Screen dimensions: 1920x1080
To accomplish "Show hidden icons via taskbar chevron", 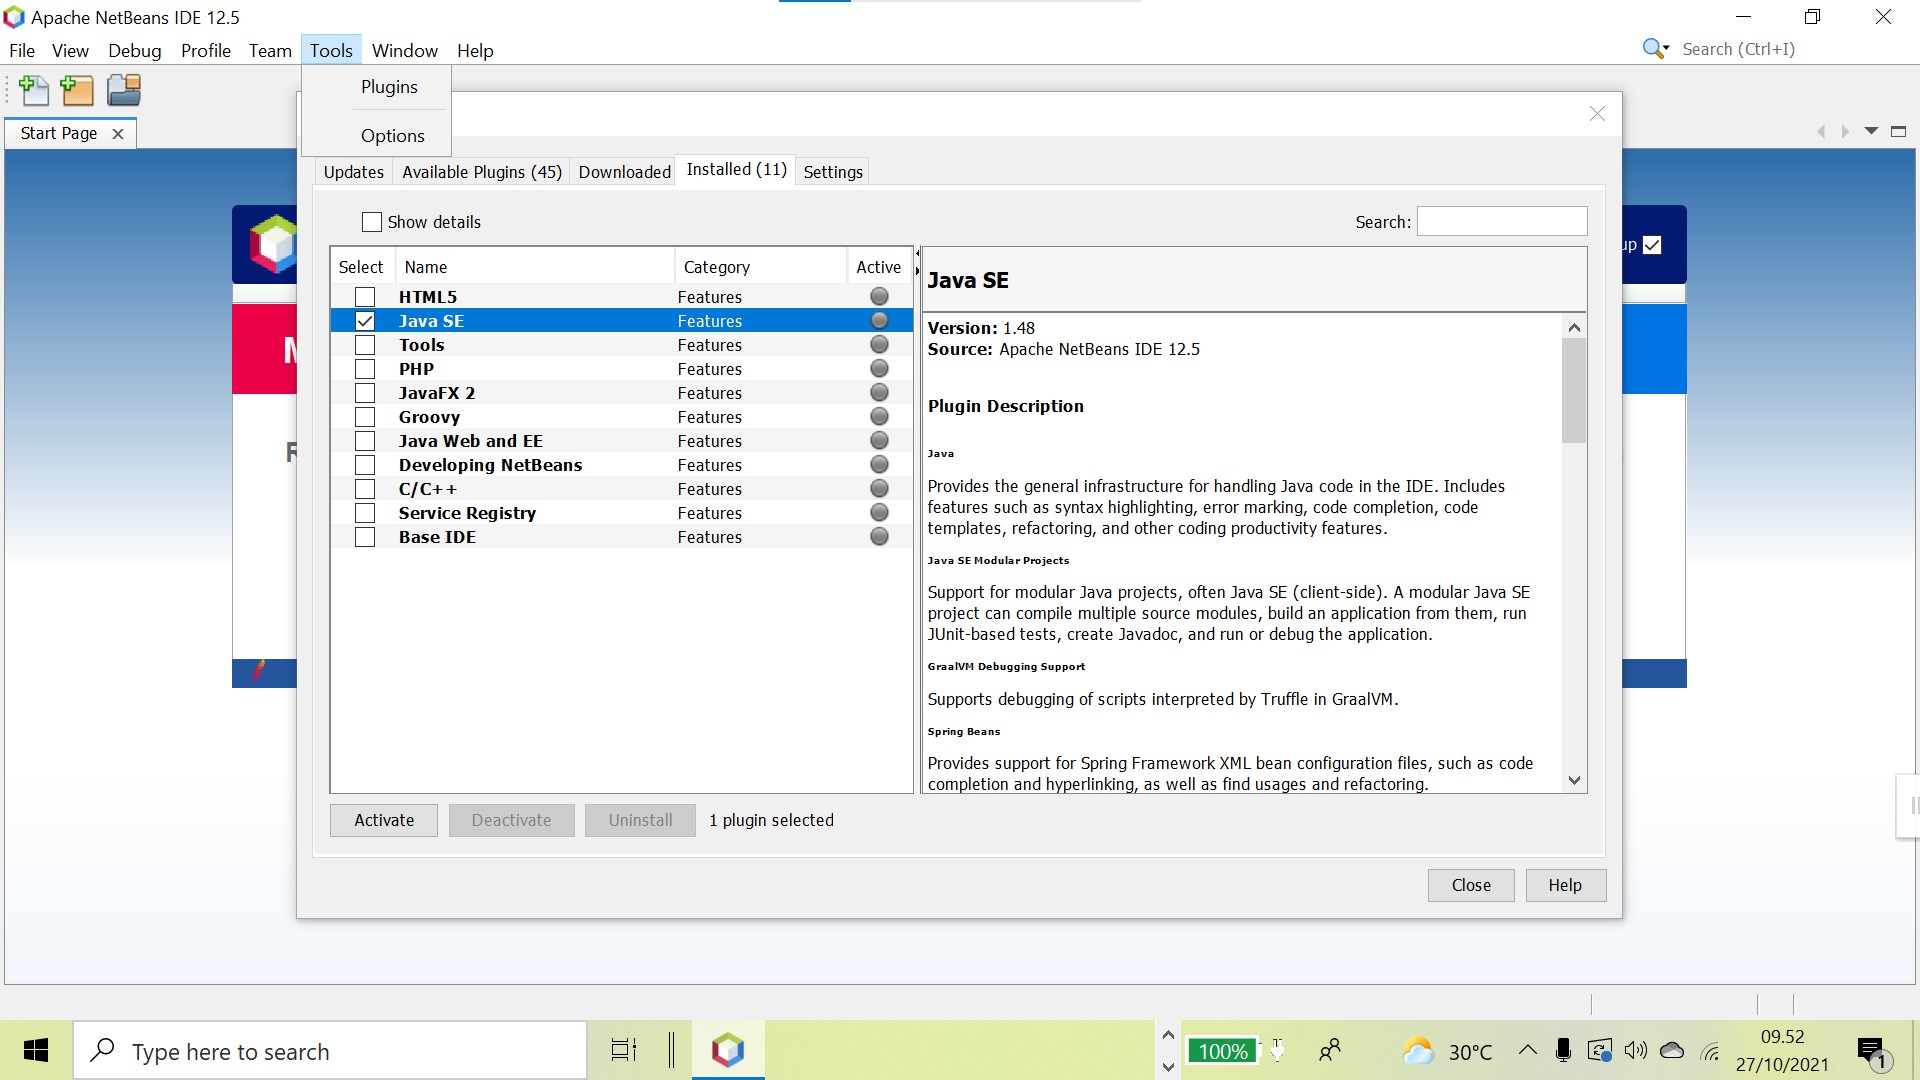I will point(1527,1050).
